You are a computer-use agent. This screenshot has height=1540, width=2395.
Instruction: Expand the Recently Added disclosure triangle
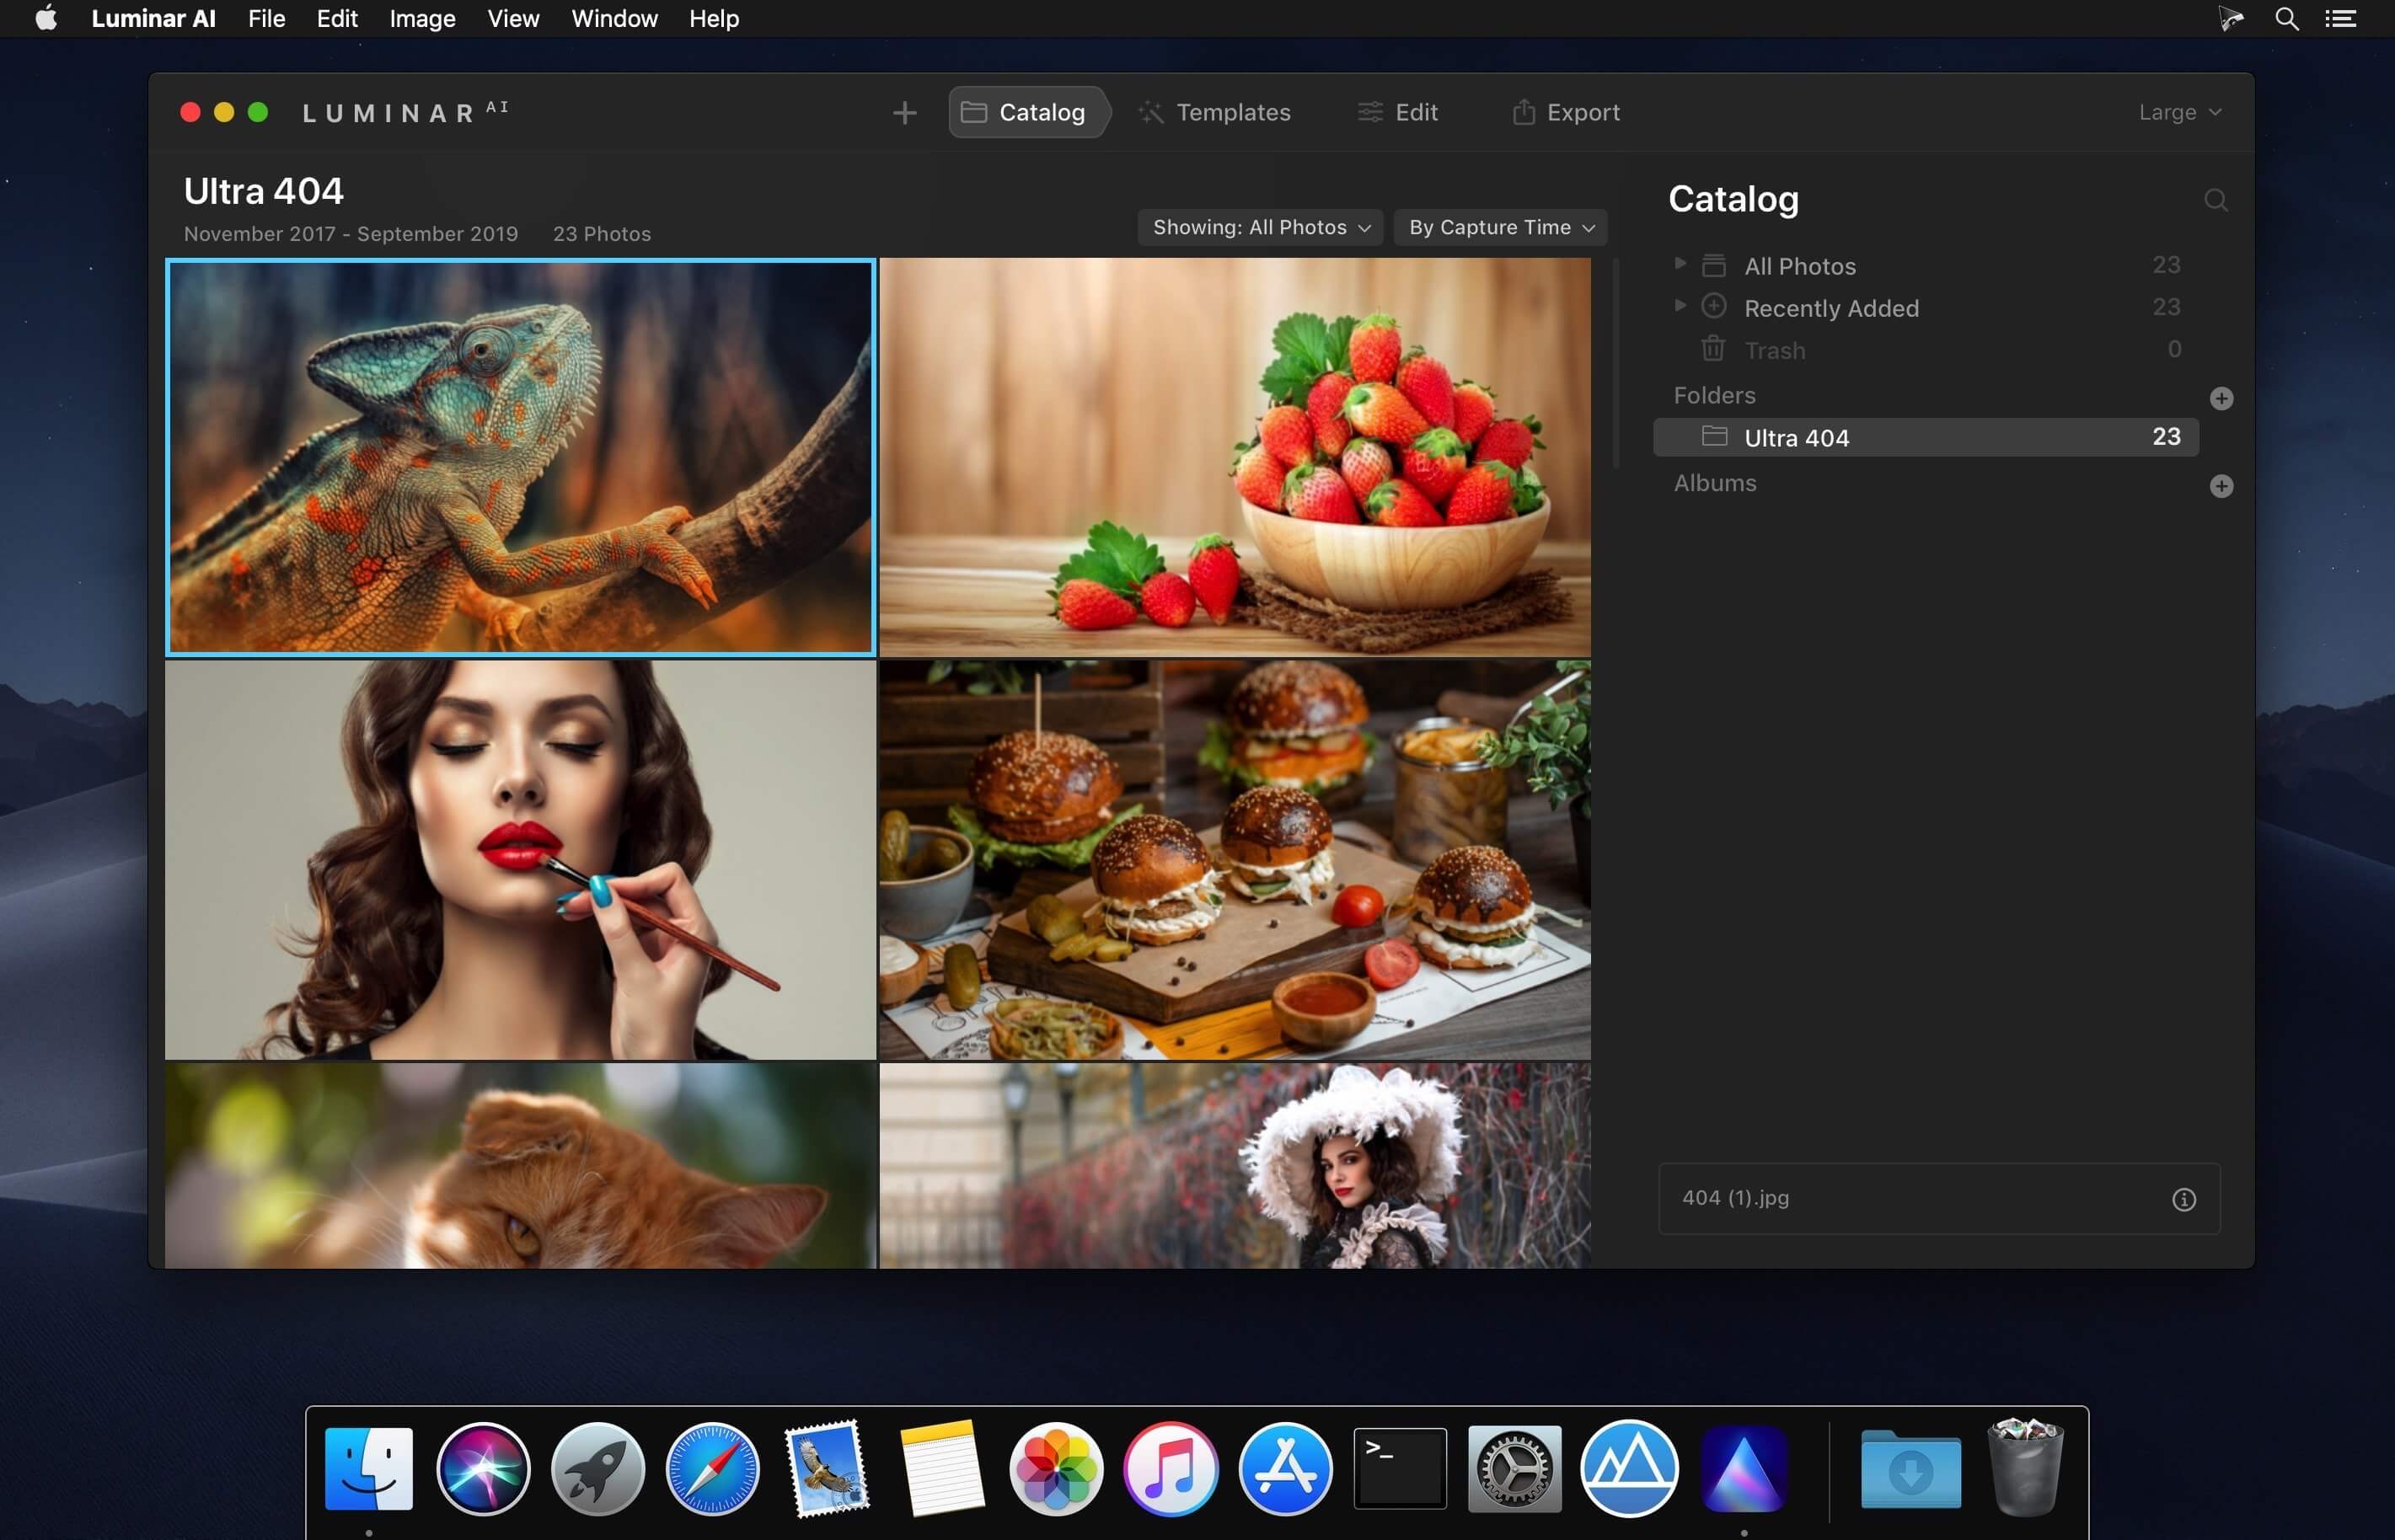(1680, 306)
